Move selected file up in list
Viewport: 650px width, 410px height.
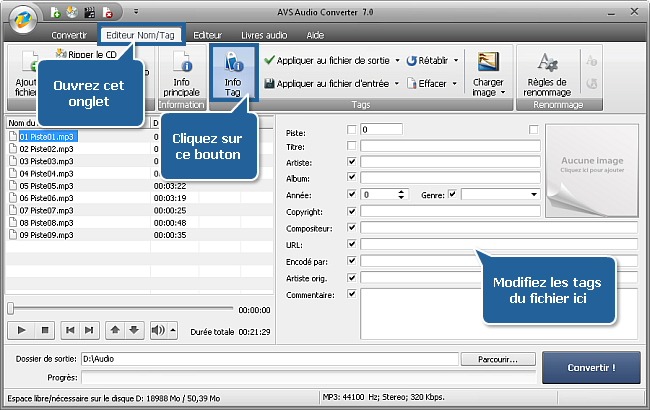(x=116, y=329)
